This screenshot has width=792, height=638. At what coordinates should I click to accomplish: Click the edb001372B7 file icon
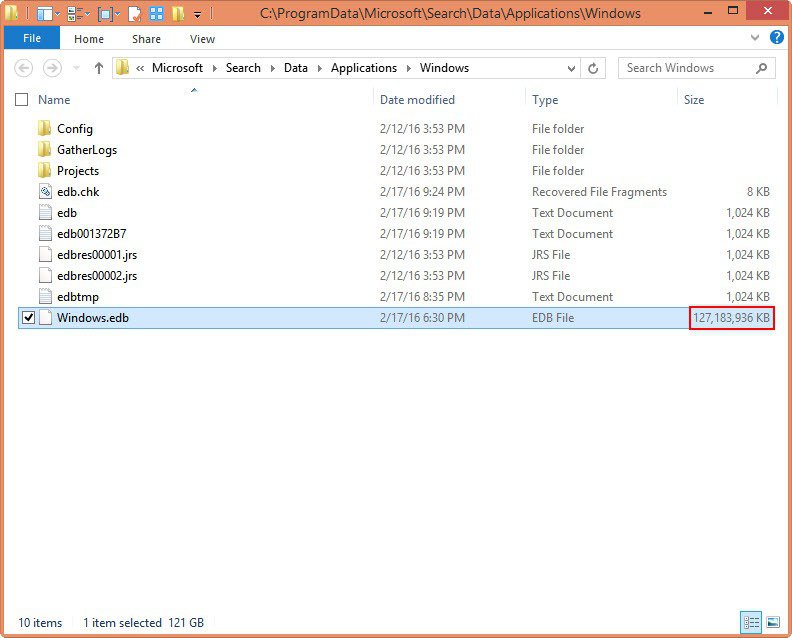(x=45, y=233)
